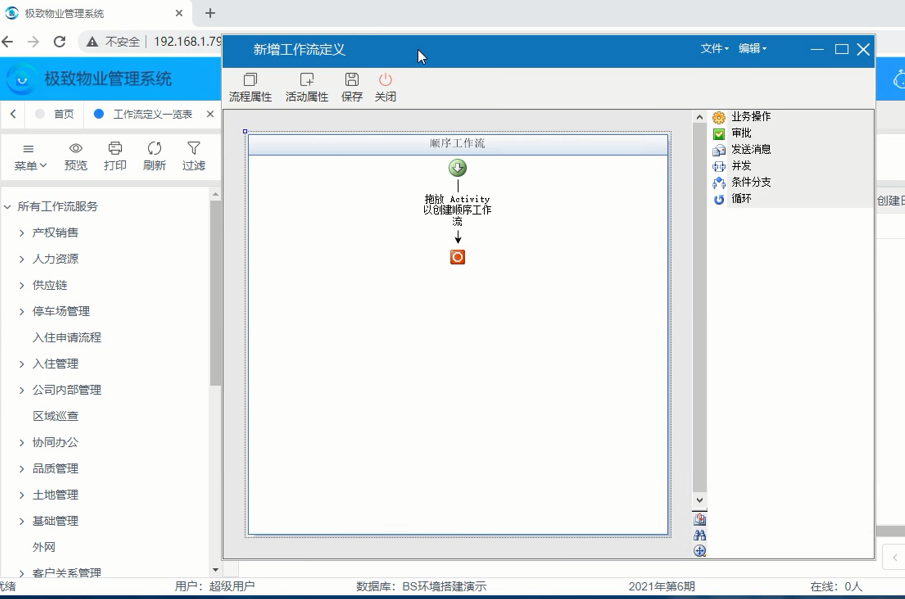Click the 极致物业管理系统 logo icon

pos(22,79)
